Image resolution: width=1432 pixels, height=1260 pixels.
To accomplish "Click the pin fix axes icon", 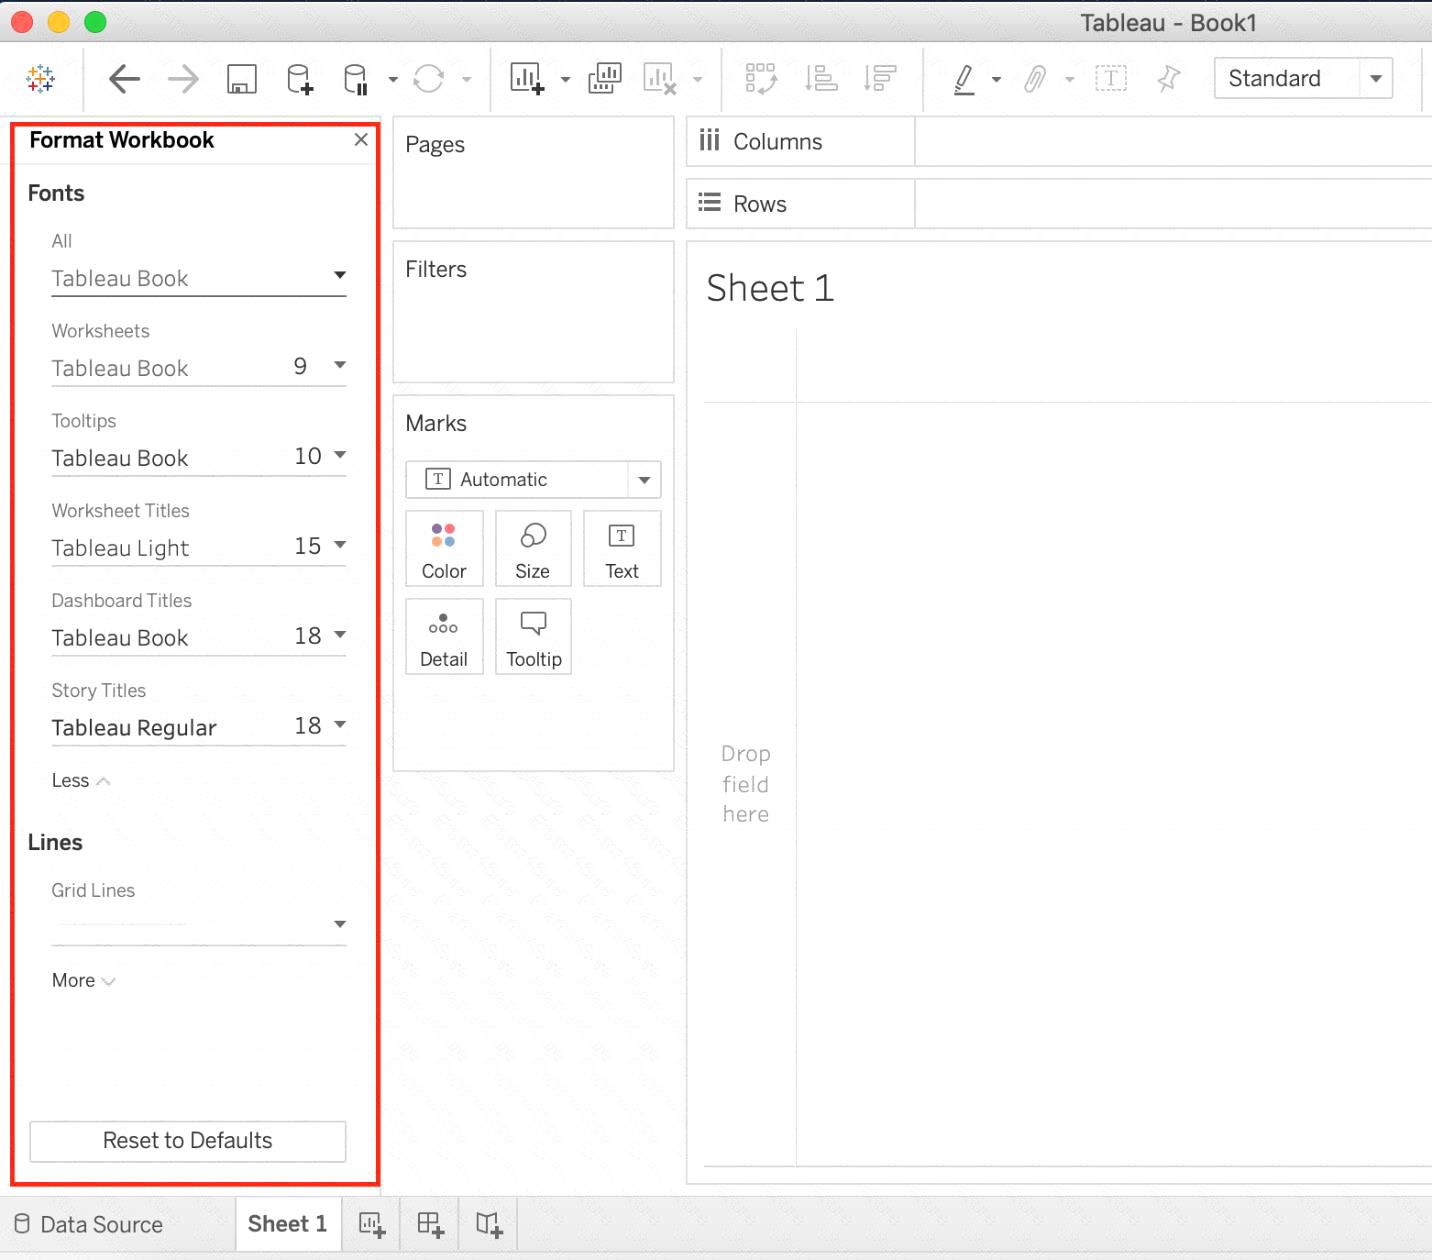I will point(1168,78).
